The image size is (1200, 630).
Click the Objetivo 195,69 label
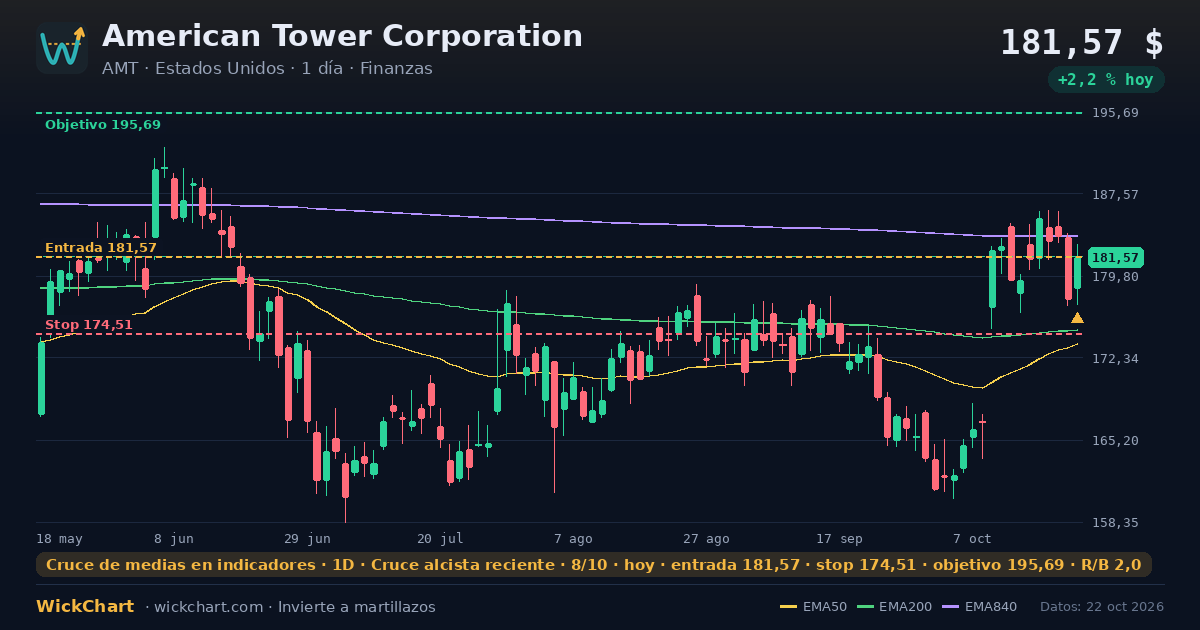(102, 125)
